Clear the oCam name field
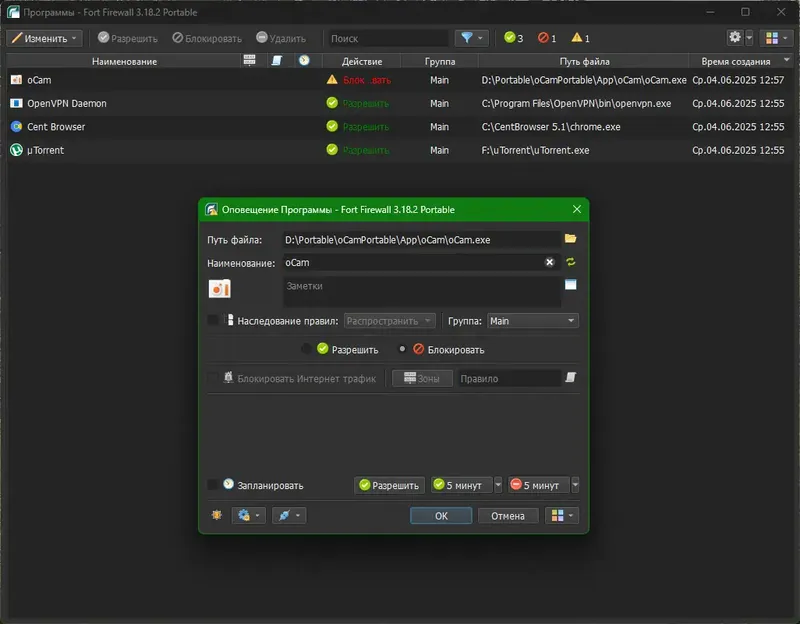This screenshot has width=800, height=624. pos(549,262)
